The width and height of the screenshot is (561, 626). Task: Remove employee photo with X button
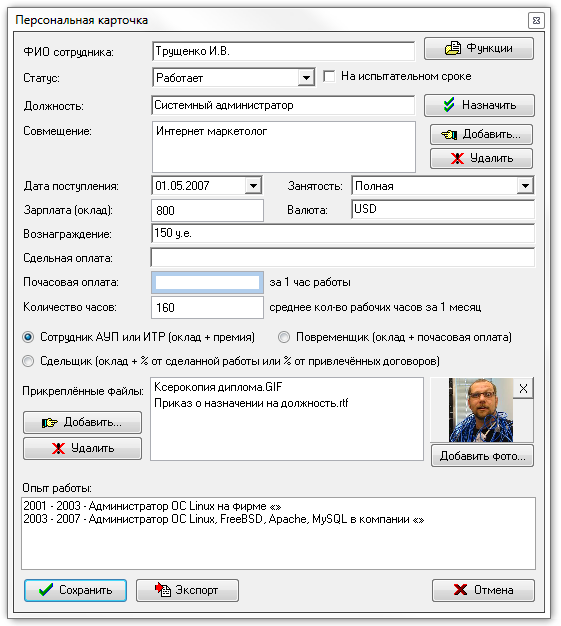523,388
